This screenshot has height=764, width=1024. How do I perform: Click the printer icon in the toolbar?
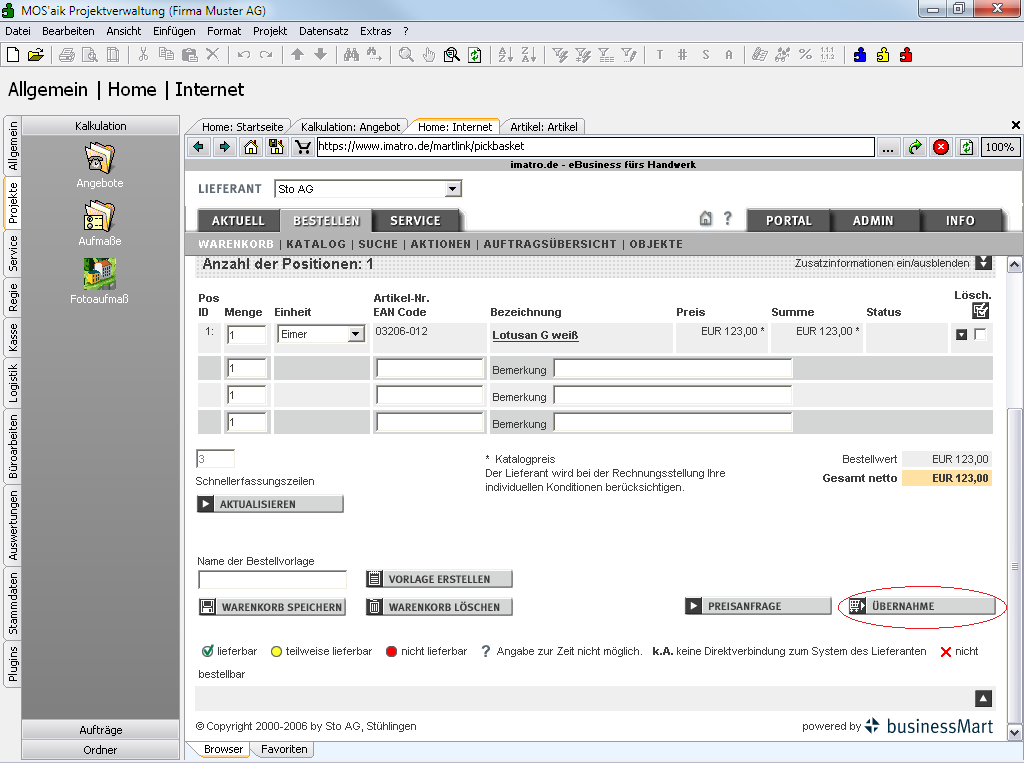coord(67,55)
